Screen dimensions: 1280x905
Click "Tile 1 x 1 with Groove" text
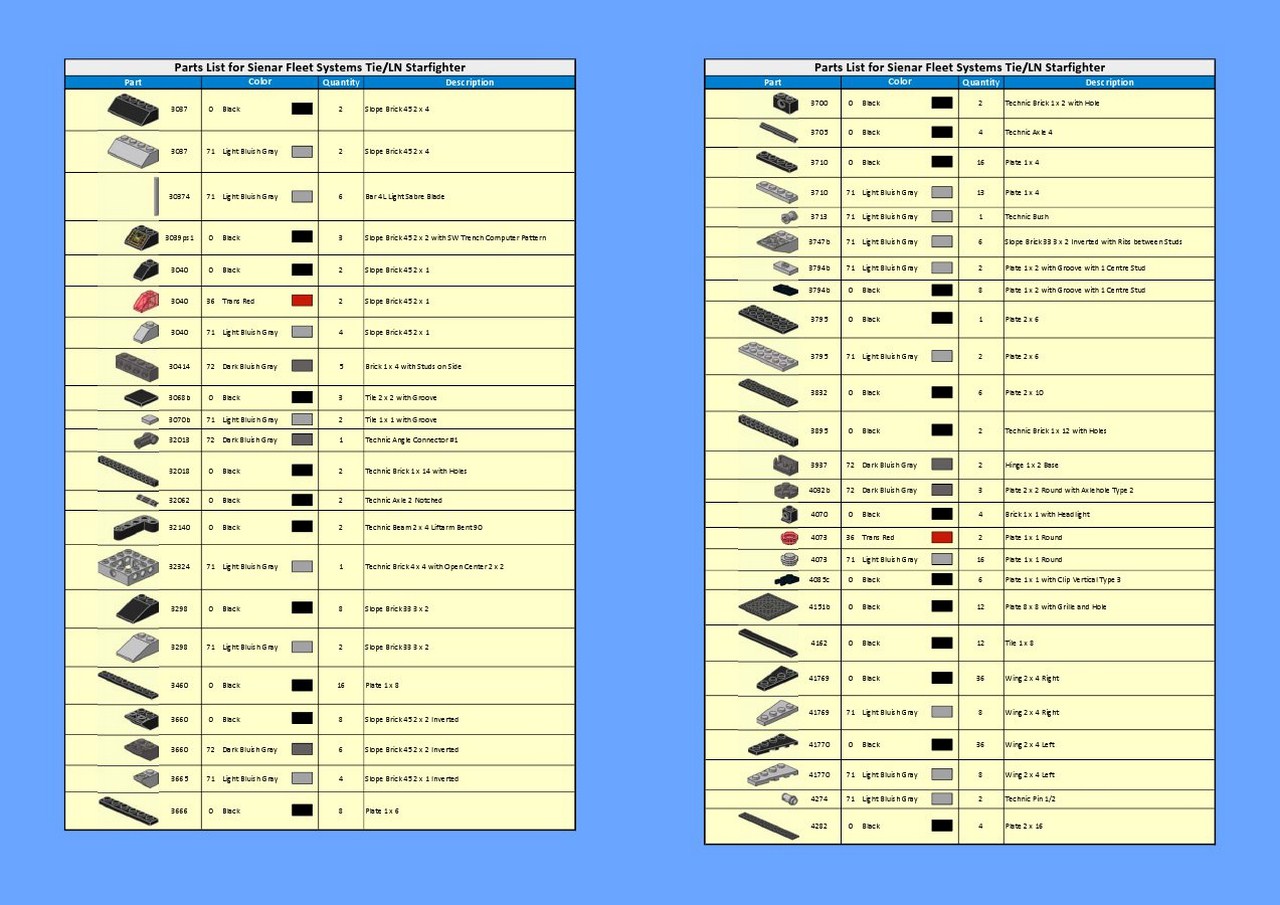(x=401, y=420)
